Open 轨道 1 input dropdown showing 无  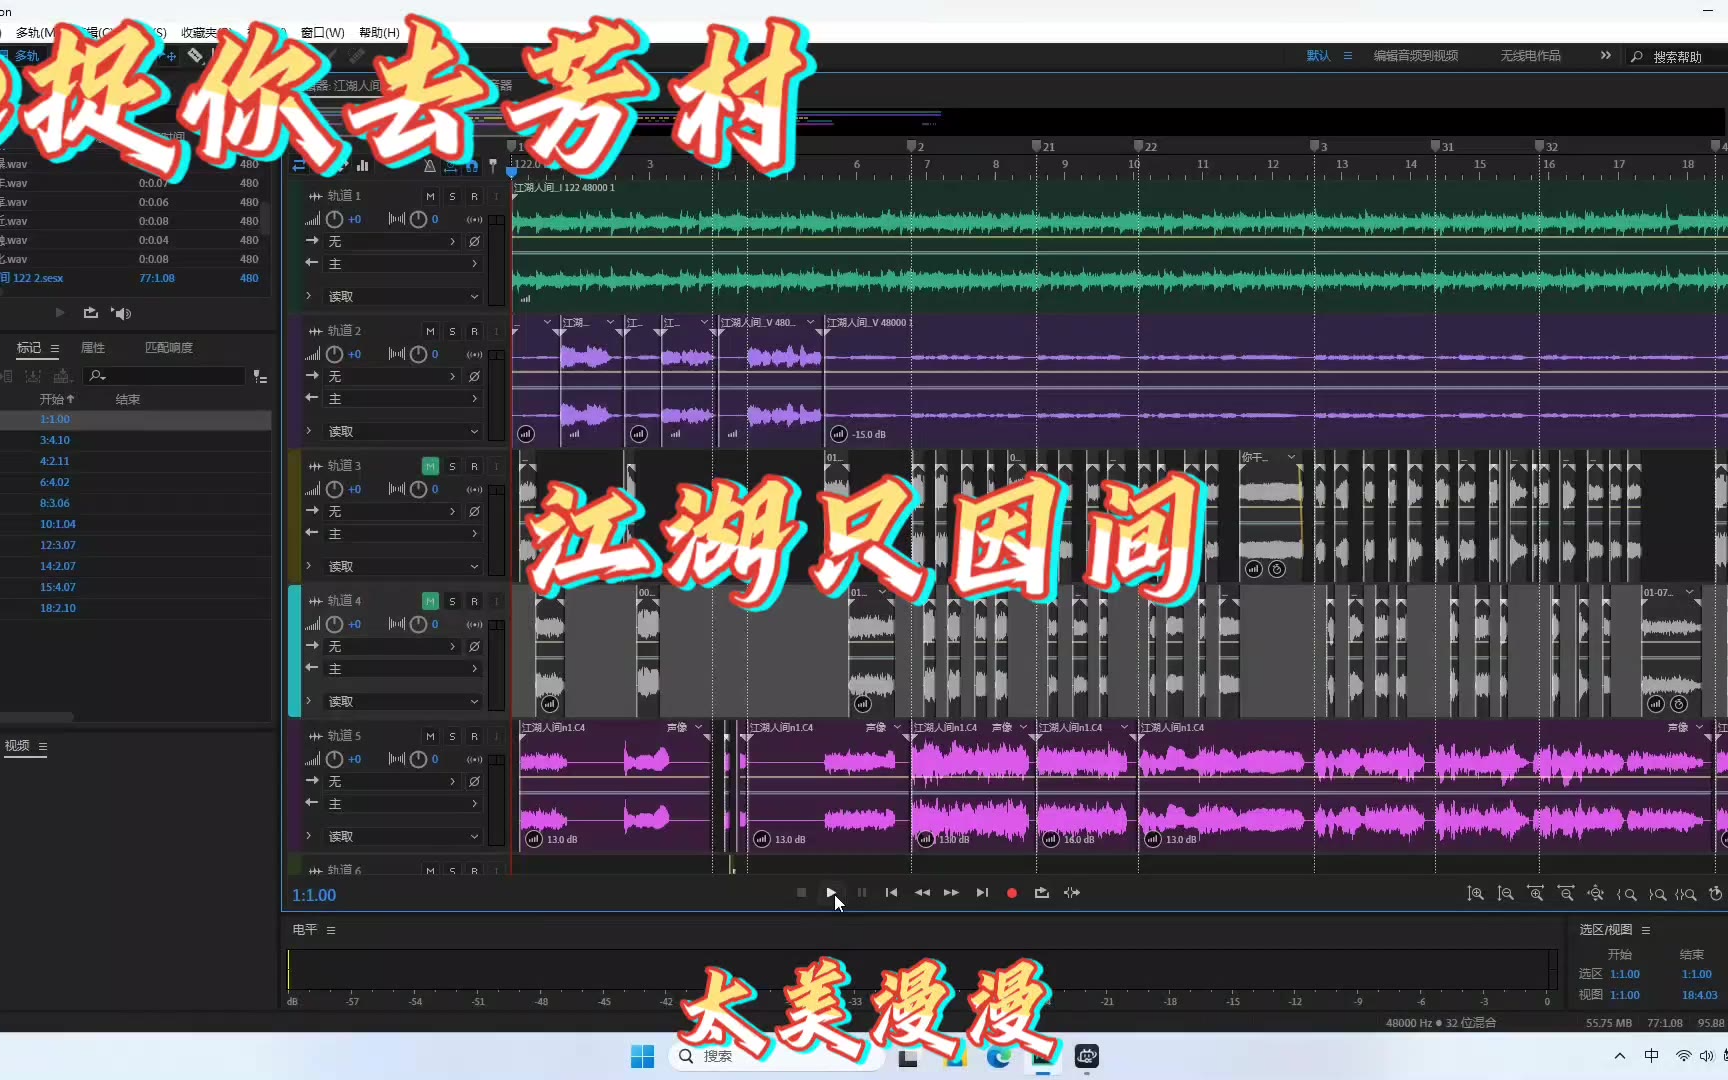[x=392, y=241]
